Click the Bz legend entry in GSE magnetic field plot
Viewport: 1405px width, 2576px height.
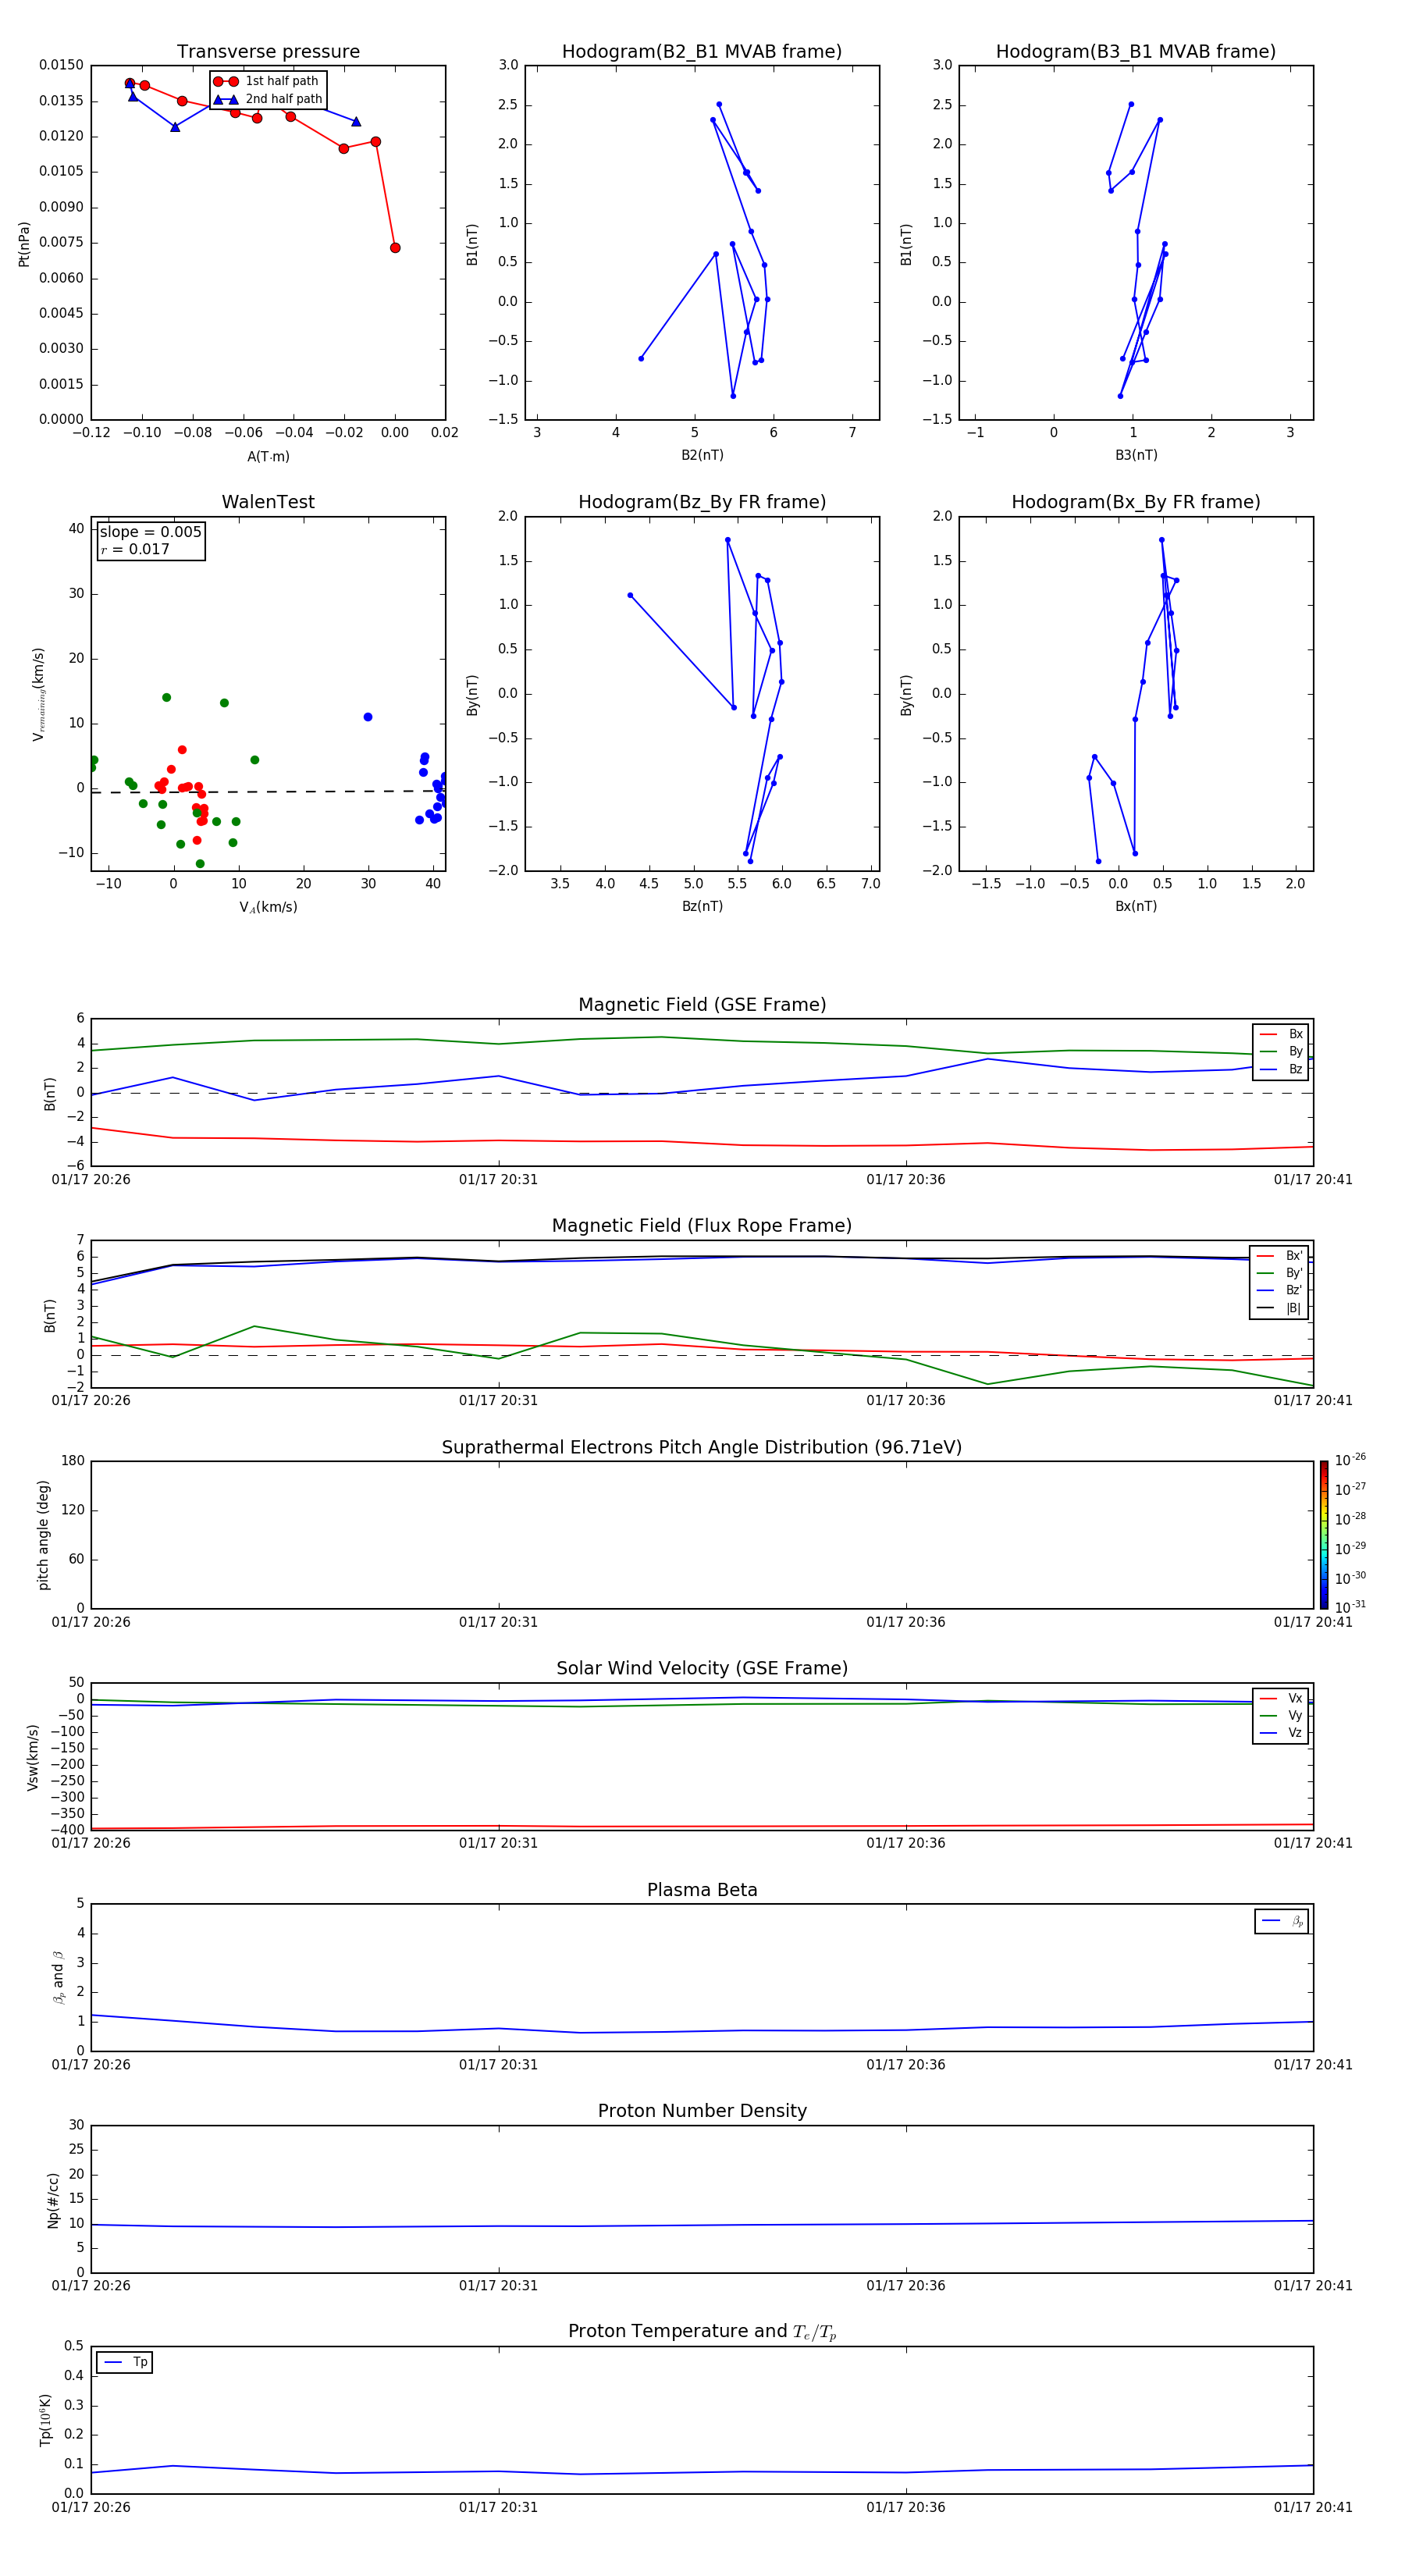1281,1069
